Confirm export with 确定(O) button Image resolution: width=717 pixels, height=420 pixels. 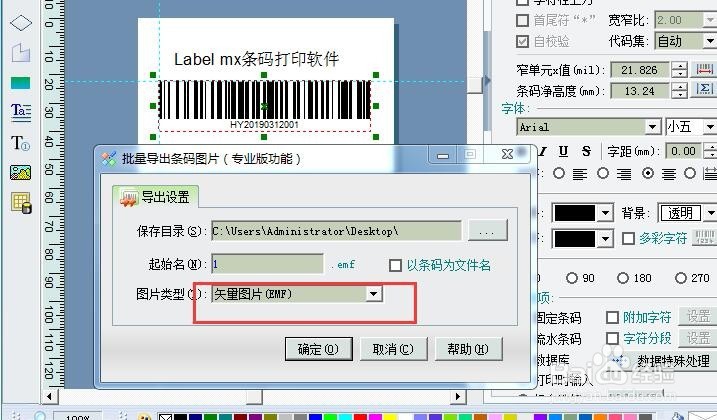click(318, 350)
